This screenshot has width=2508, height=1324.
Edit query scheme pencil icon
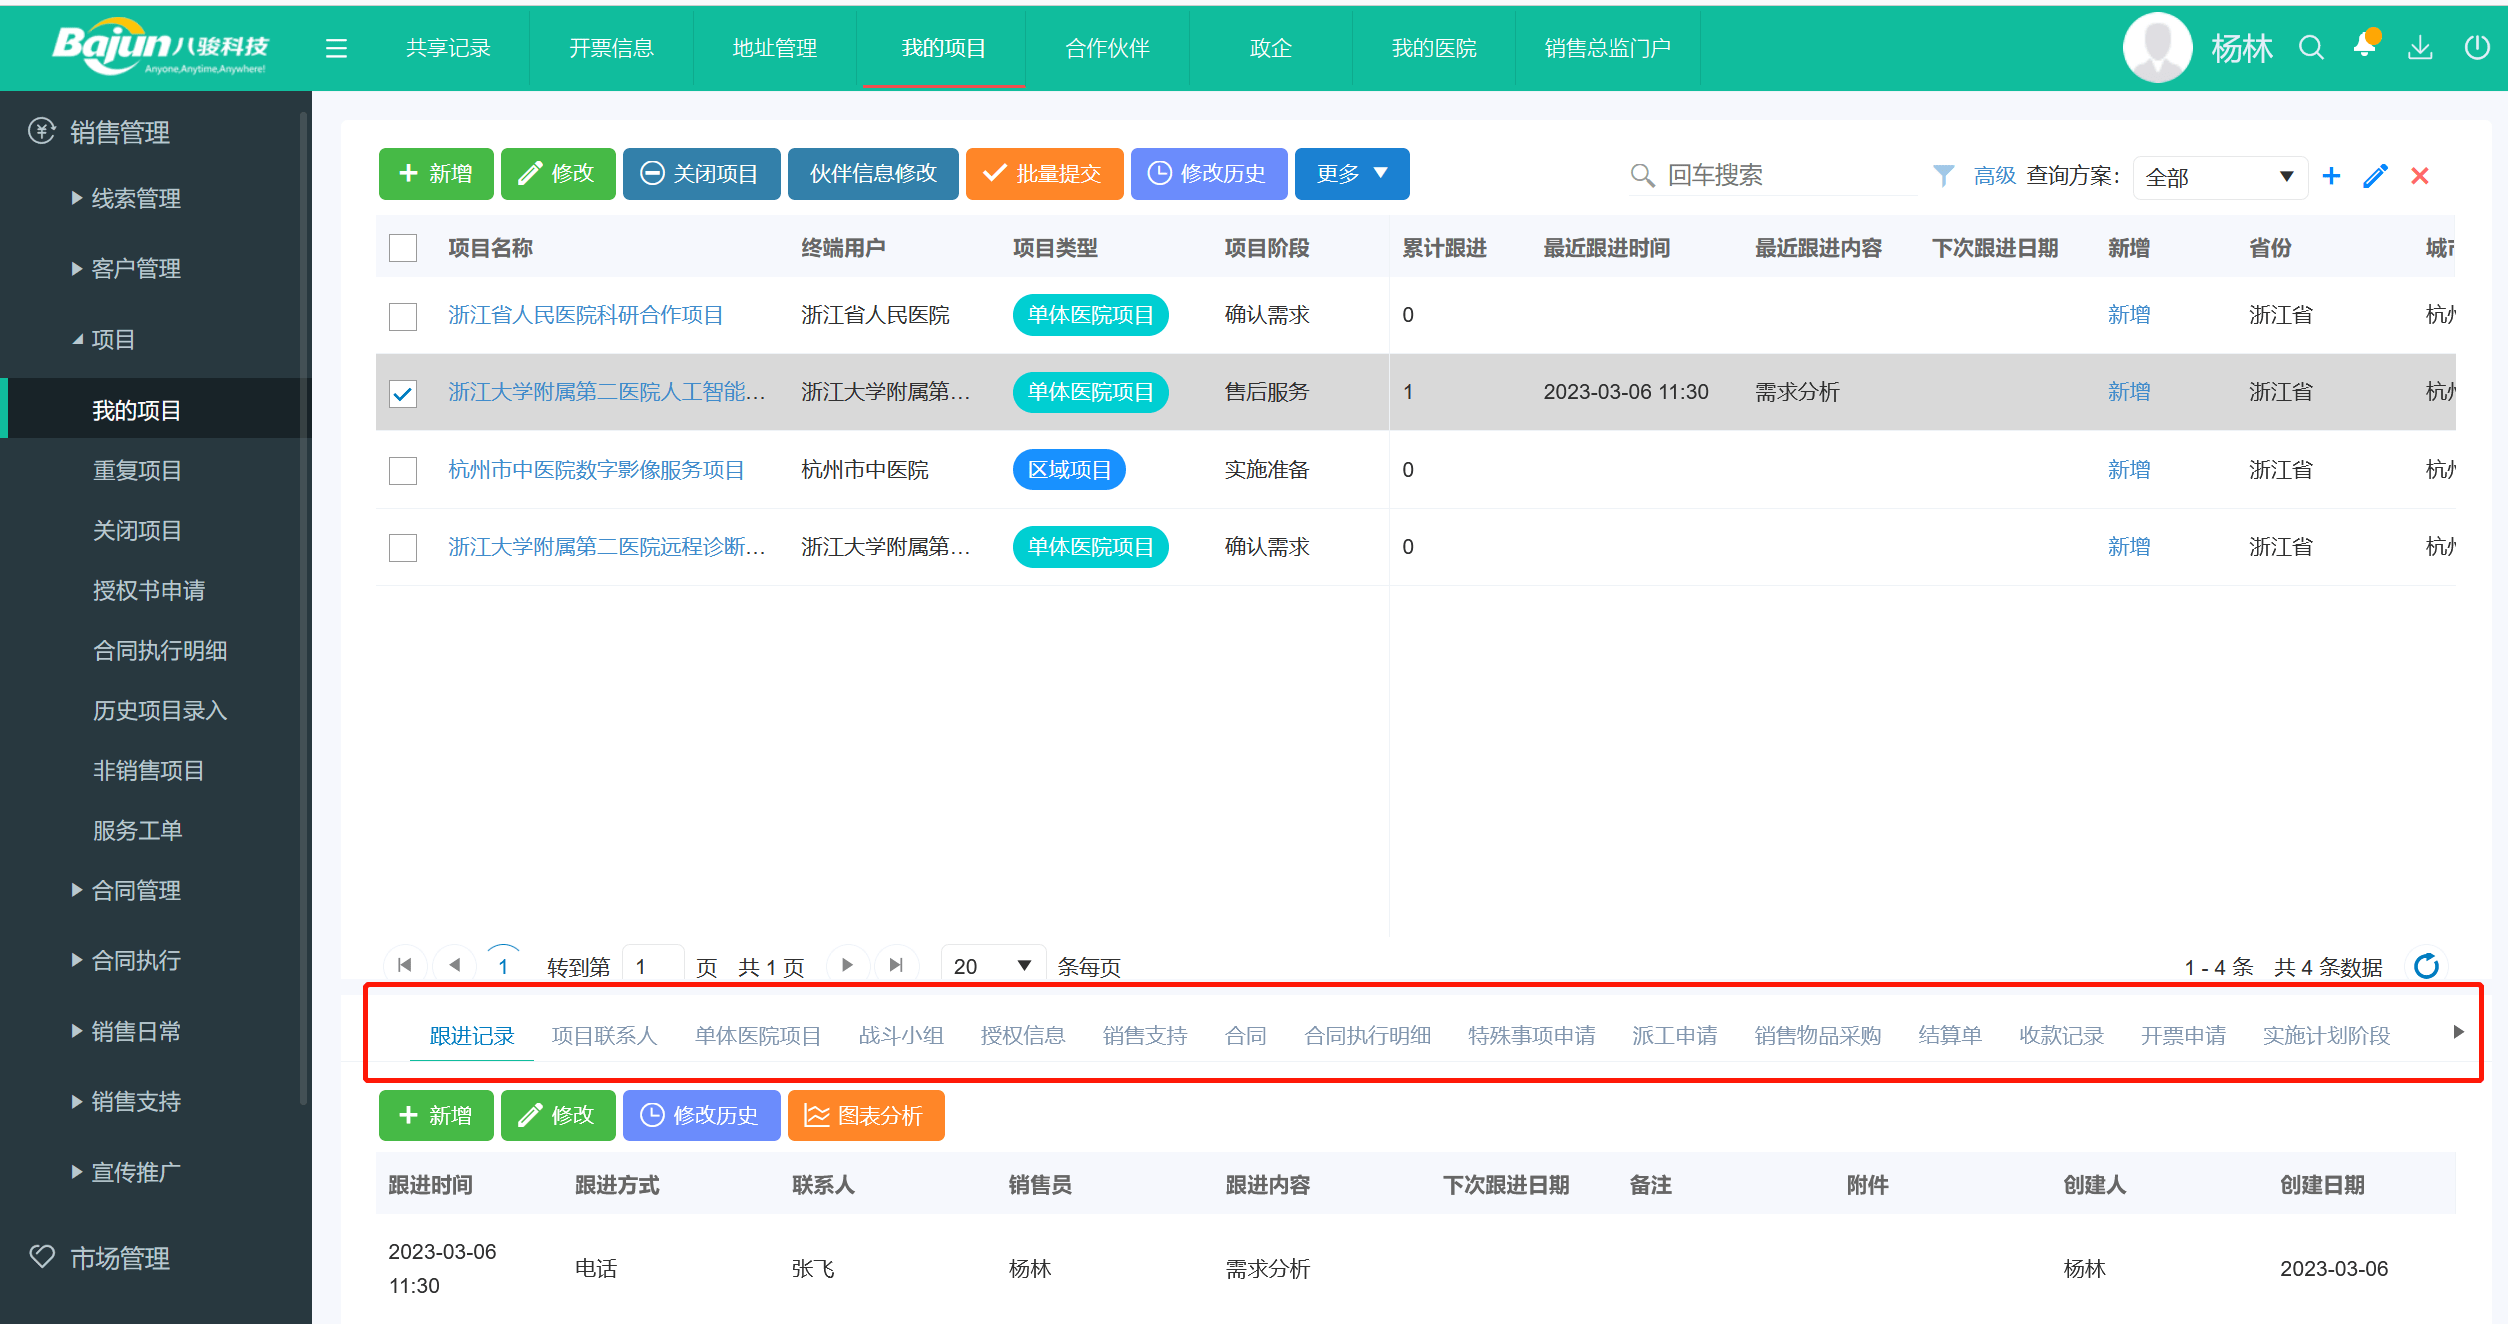click(2375, 176)
